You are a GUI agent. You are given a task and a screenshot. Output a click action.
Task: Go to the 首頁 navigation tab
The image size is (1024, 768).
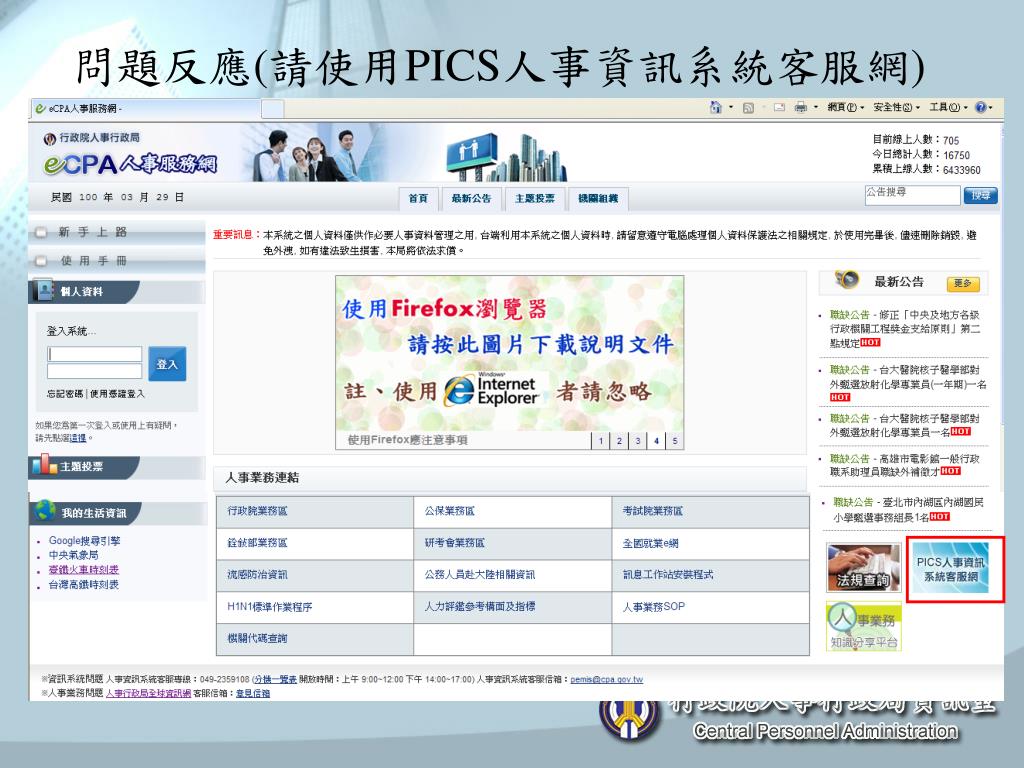418,199
